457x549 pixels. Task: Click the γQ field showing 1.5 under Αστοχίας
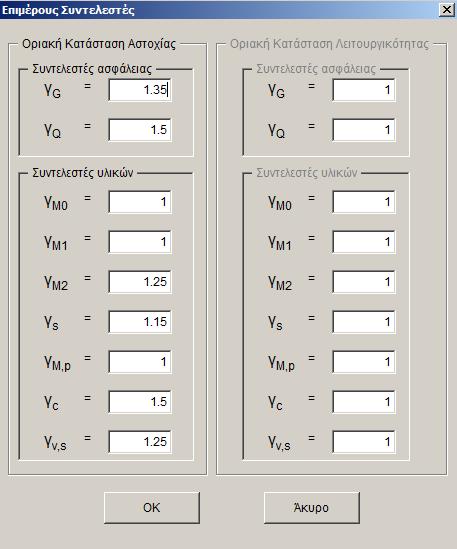pos(140,130)
